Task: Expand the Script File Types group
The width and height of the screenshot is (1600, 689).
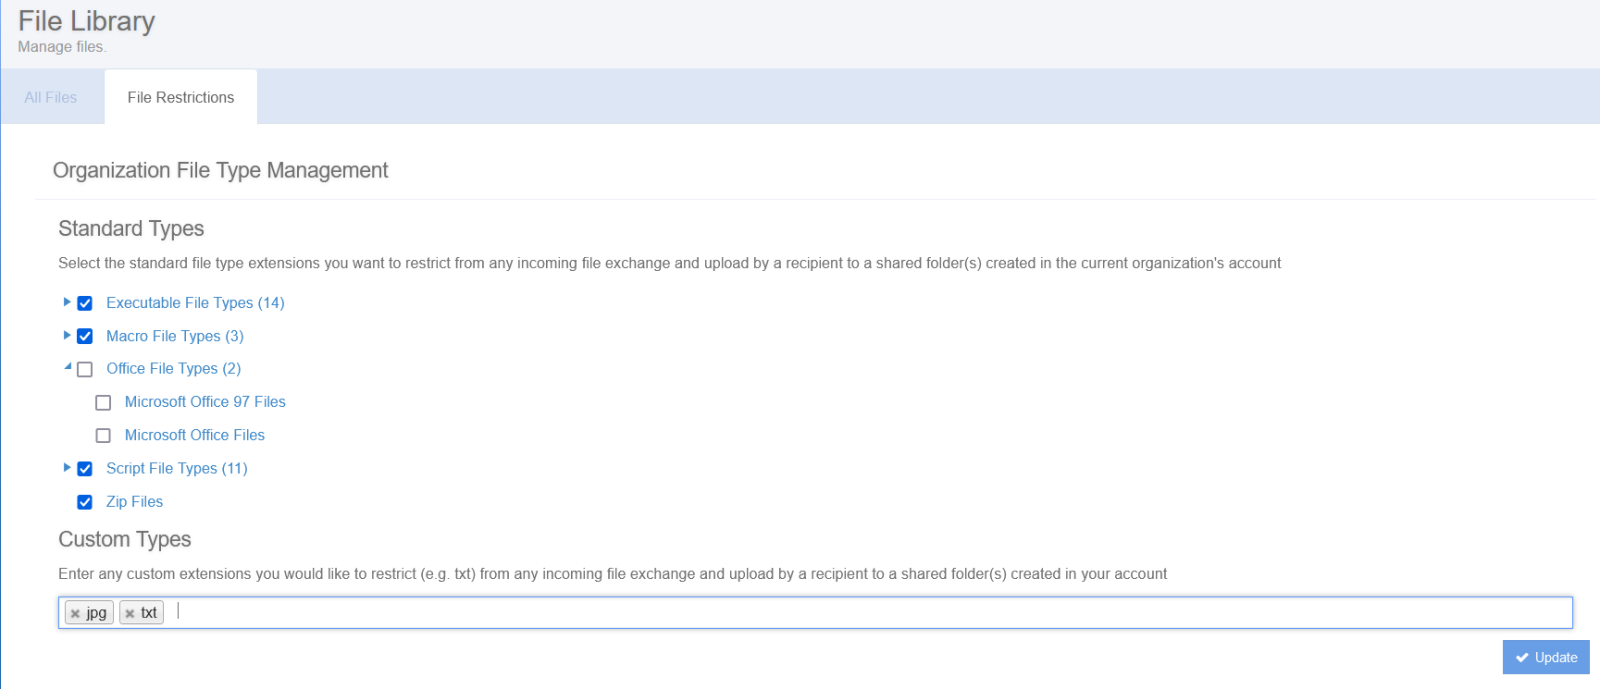Action: (67, 467)
